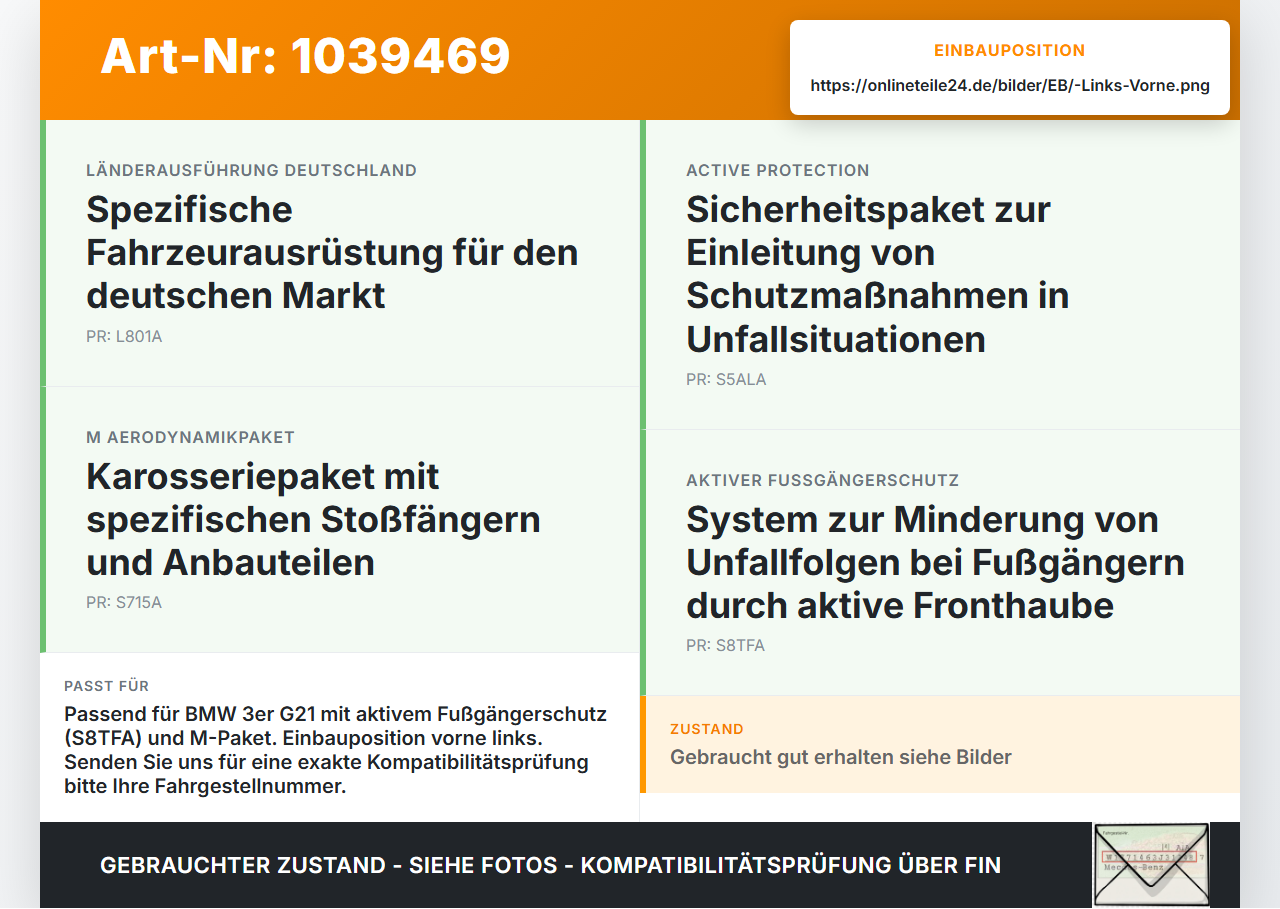Select the EINBAUPOSITION label
Viewport: 1280px width, 909px height.
[x=1010, y=51]
